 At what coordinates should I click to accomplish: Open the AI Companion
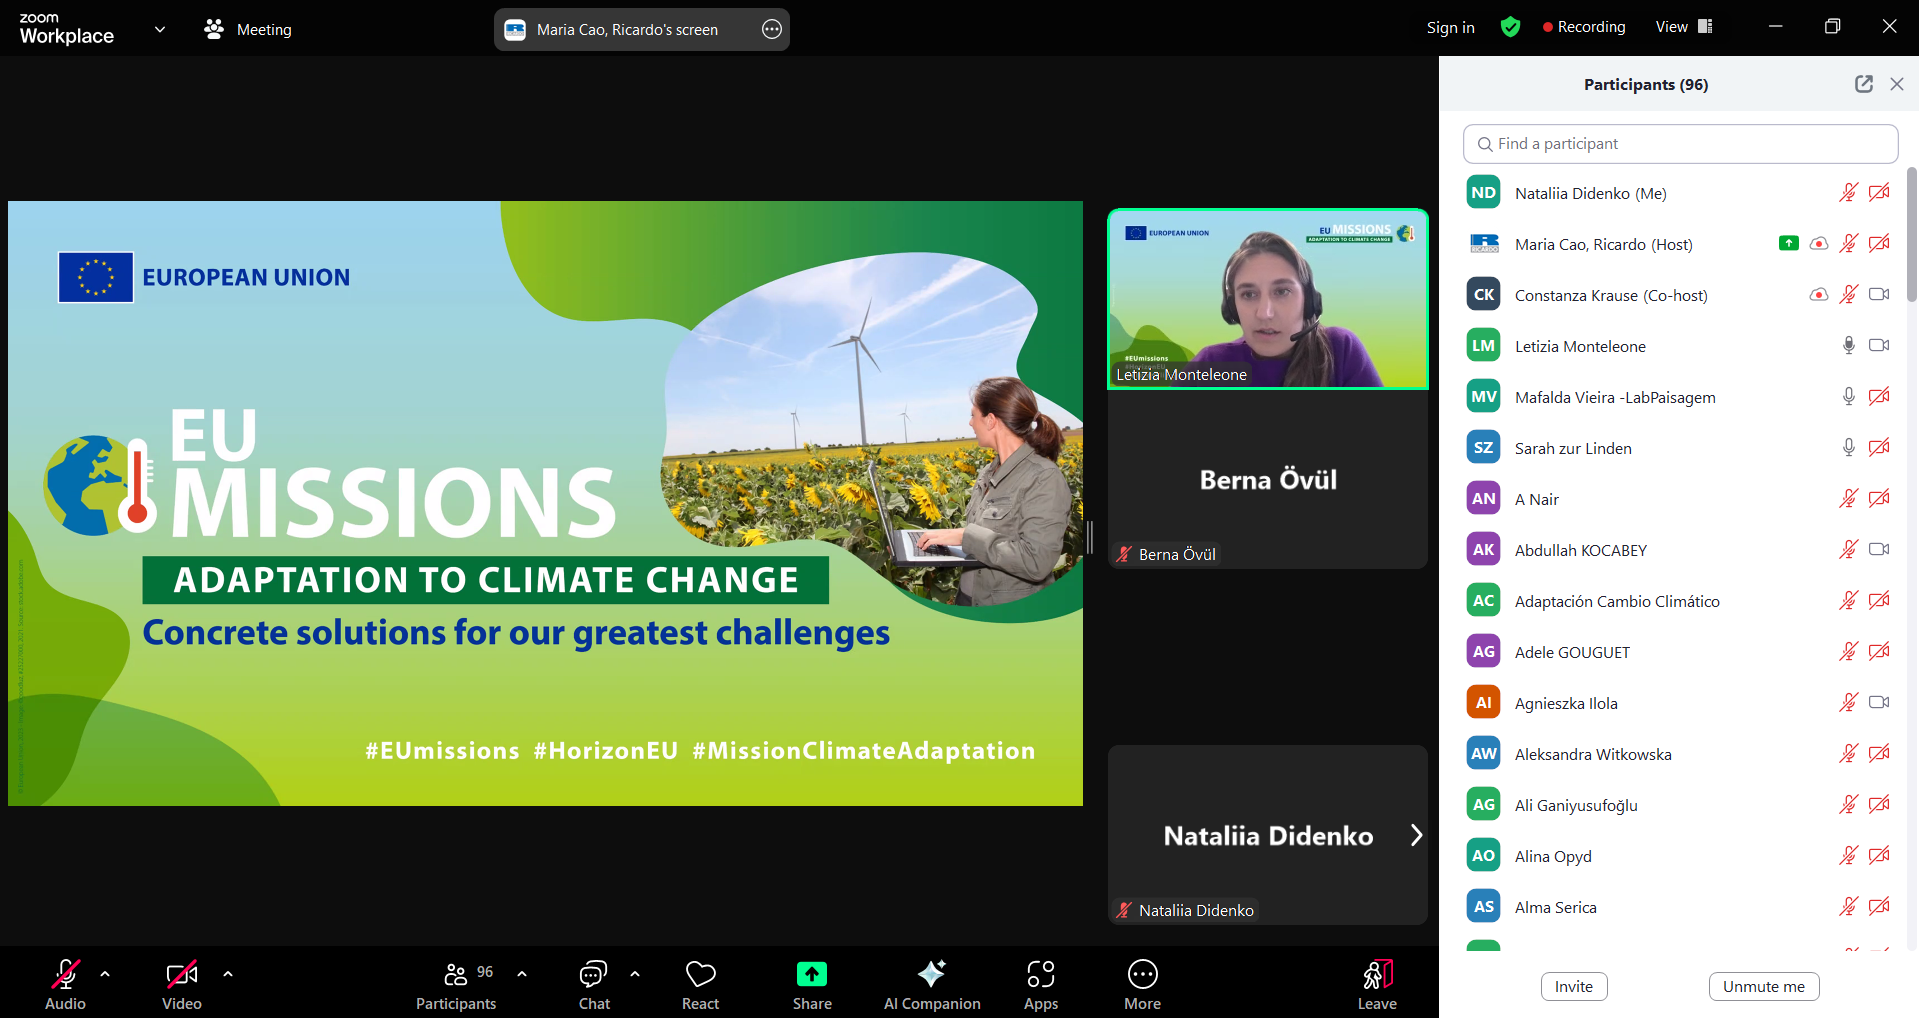pyautogui.click(x=932, y=984)
